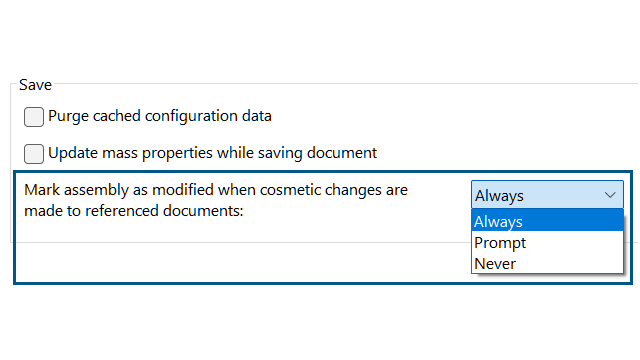Viewport: 640px width, 360px height.
Task: Click 'Always' text in combo box field
Action: [x=499, y=196]
